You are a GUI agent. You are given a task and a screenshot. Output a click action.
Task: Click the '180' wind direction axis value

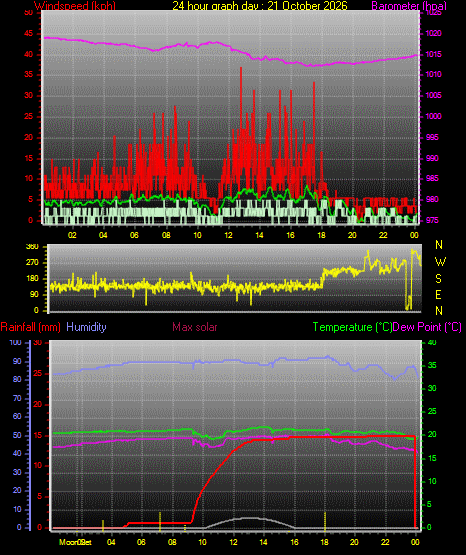click(32, 279)
